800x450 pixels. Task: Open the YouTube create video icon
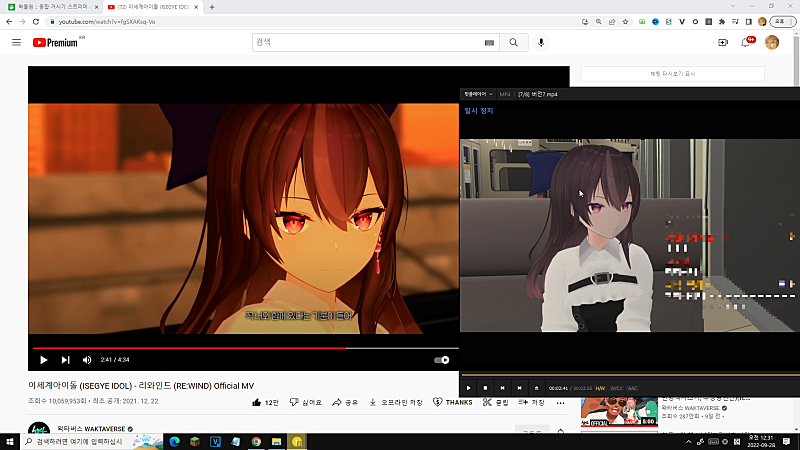point(723,43)
